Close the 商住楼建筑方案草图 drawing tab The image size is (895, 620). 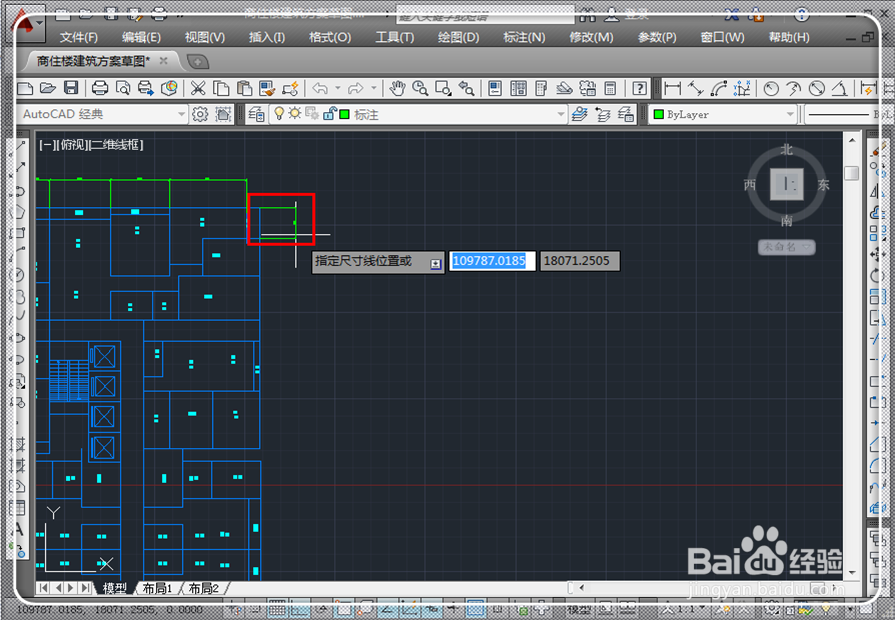(x=164, y=61)
